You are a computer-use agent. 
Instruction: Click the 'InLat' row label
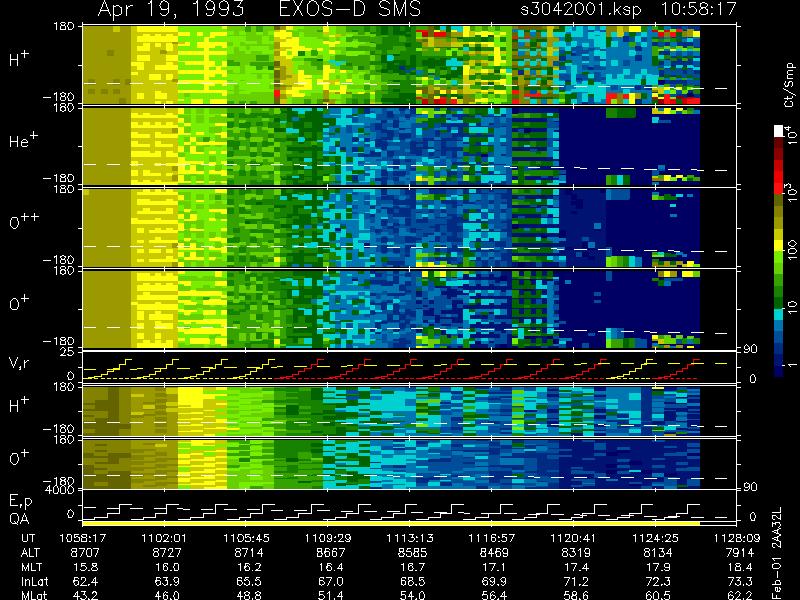click(x=35, y=581)
